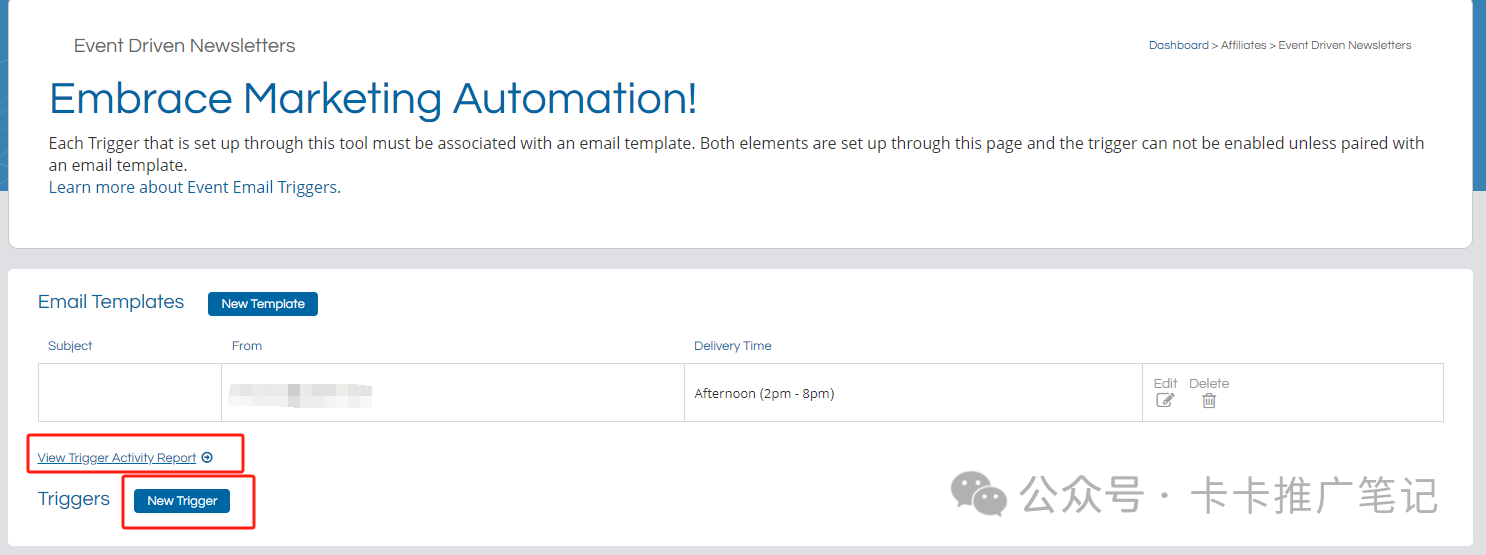
Task: Open Affiliates from the breadcrumb trail
Action: pos(1243,45)
